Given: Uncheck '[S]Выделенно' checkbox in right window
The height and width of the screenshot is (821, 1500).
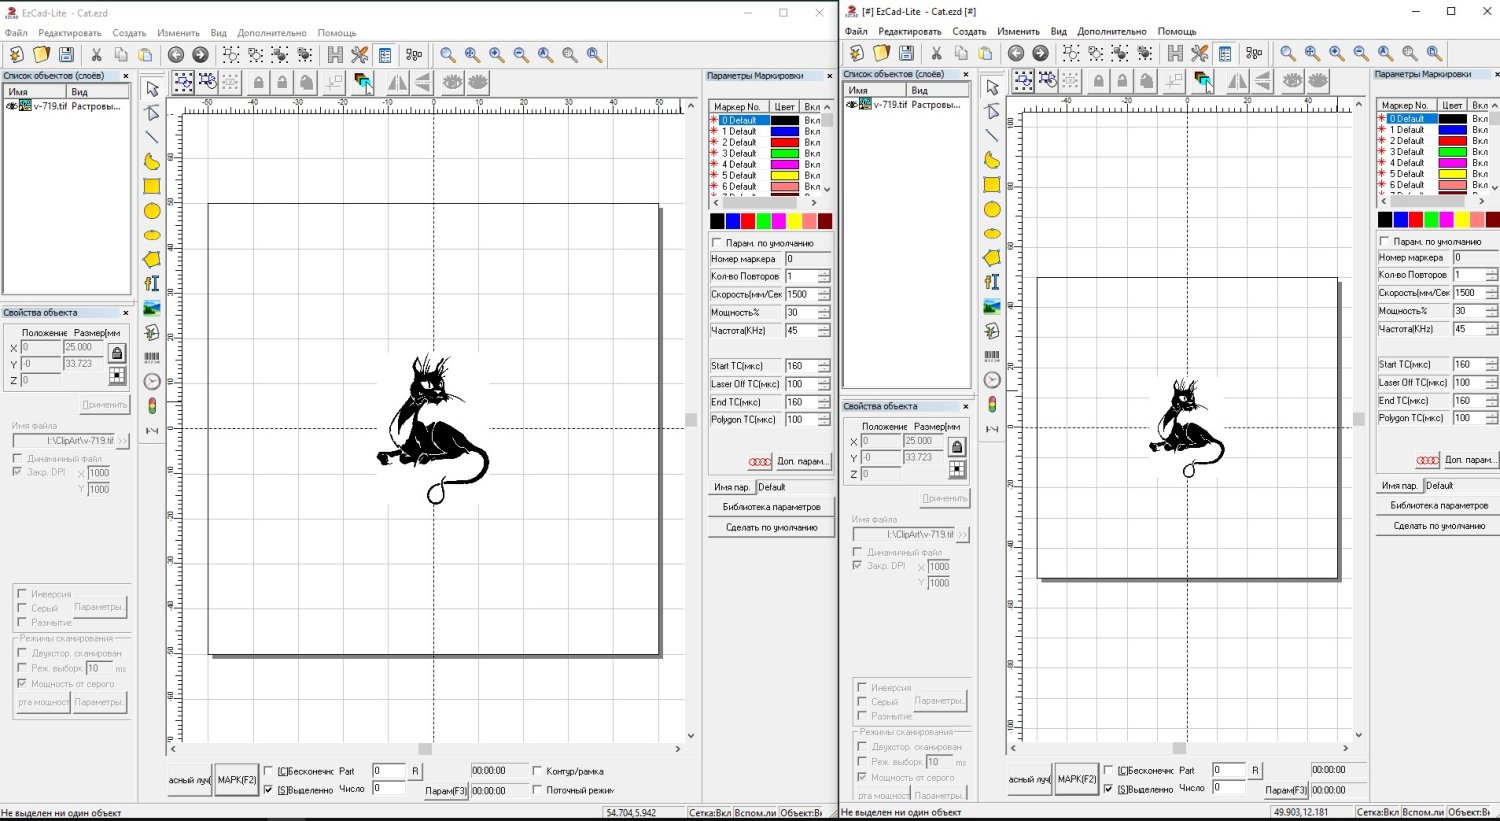Looking at the screenshot, I should click(1108, 789).
